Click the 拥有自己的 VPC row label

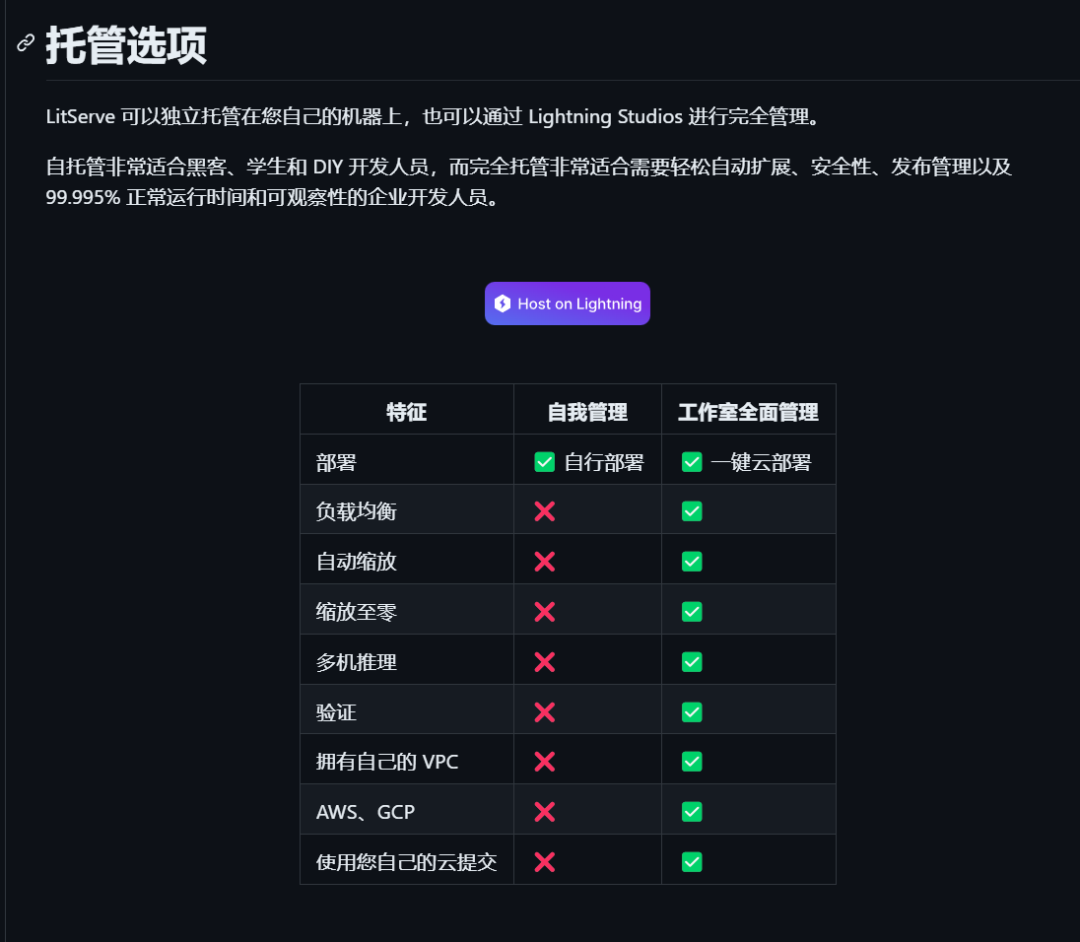[x=386, y=762]
